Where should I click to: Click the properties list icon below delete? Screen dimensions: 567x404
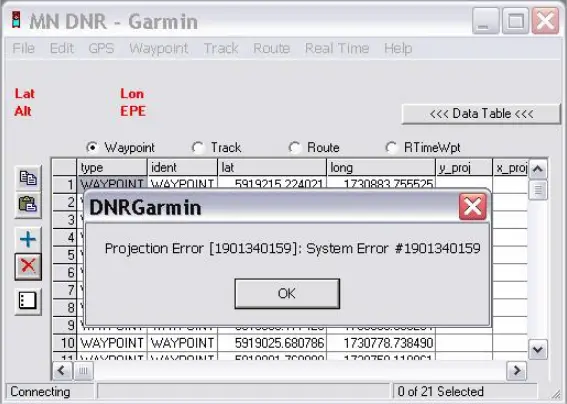coord(28,301)
